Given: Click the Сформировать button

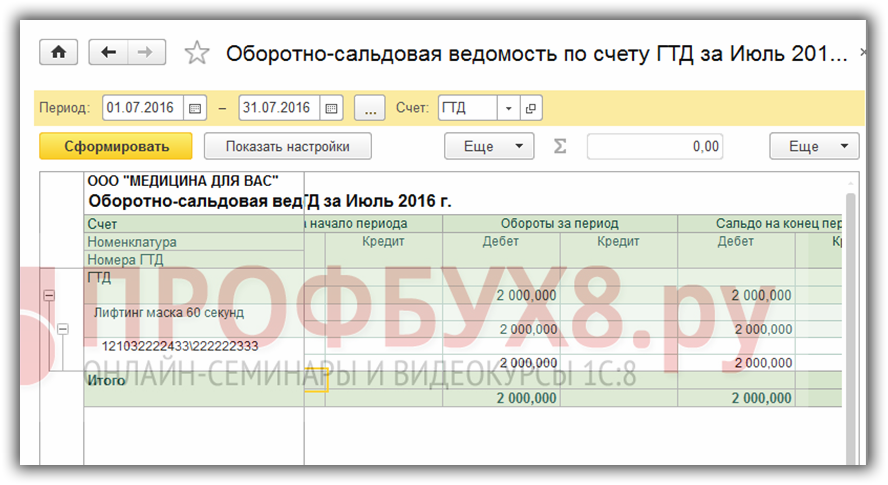Looking at the screenshot, I should (x=116, y=146).
